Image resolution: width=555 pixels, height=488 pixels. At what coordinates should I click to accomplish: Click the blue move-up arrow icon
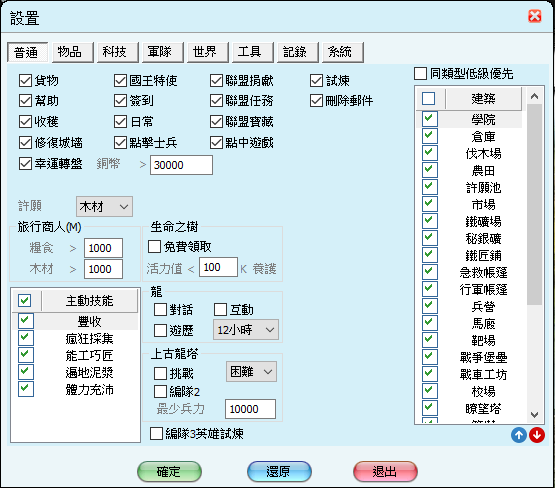tap(519, 435)
